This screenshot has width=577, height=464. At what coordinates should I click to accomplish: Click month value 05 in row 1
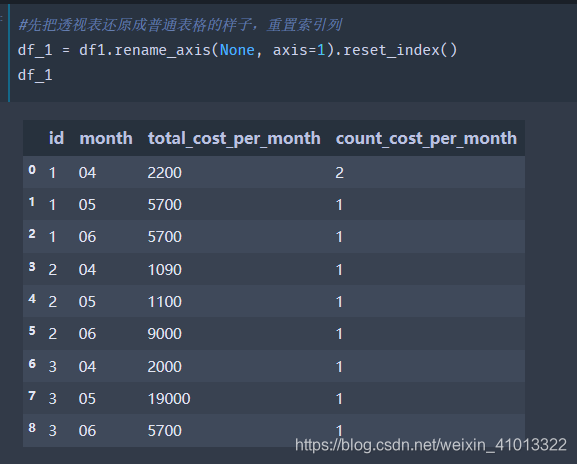(x=87, y=205)
